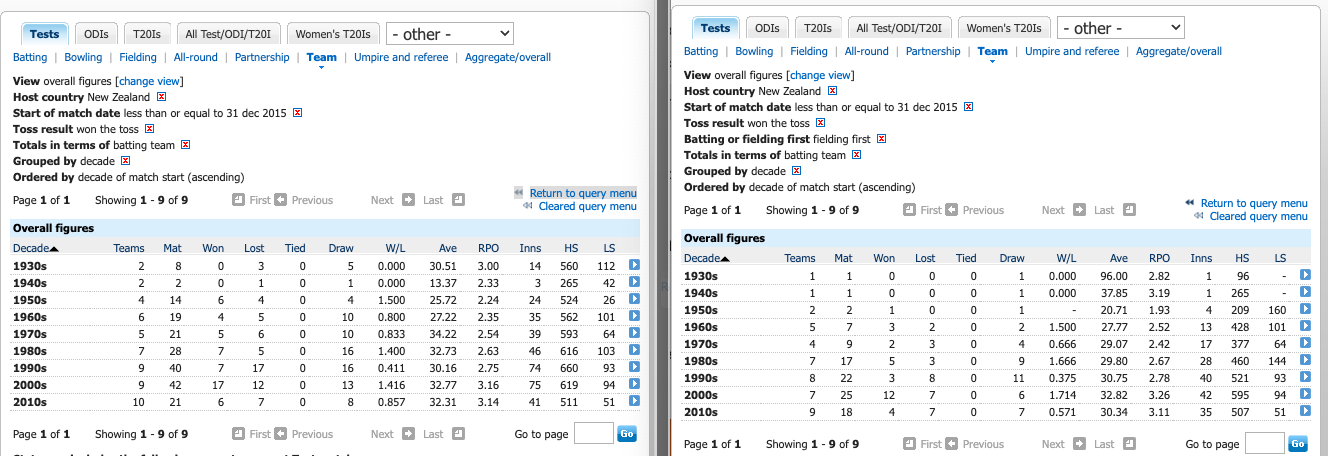Switch to ODIs tab in left panel

click(96, 34)
